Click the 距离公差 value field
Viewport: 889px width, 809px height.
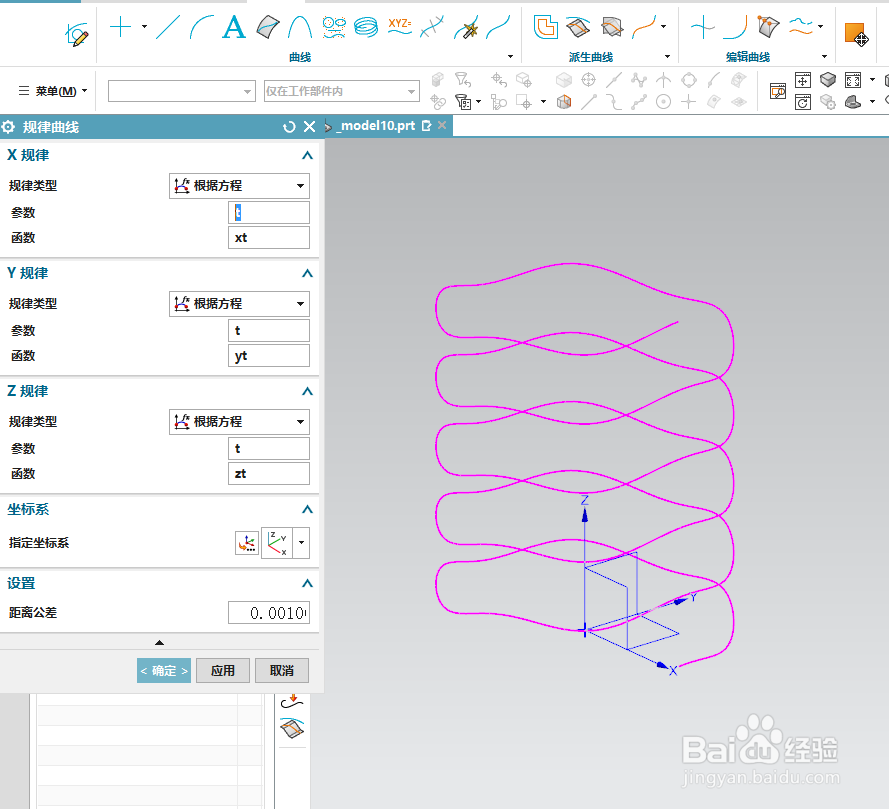tap(269, 613)
